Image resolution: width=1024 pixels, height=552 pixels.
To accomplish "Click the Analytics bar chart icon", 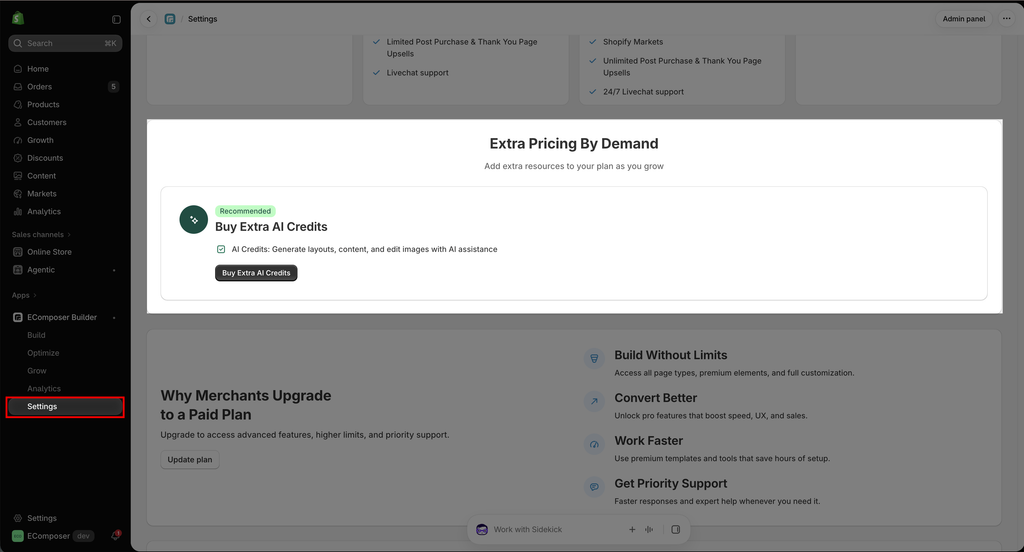I will click(x=18, y=212).
